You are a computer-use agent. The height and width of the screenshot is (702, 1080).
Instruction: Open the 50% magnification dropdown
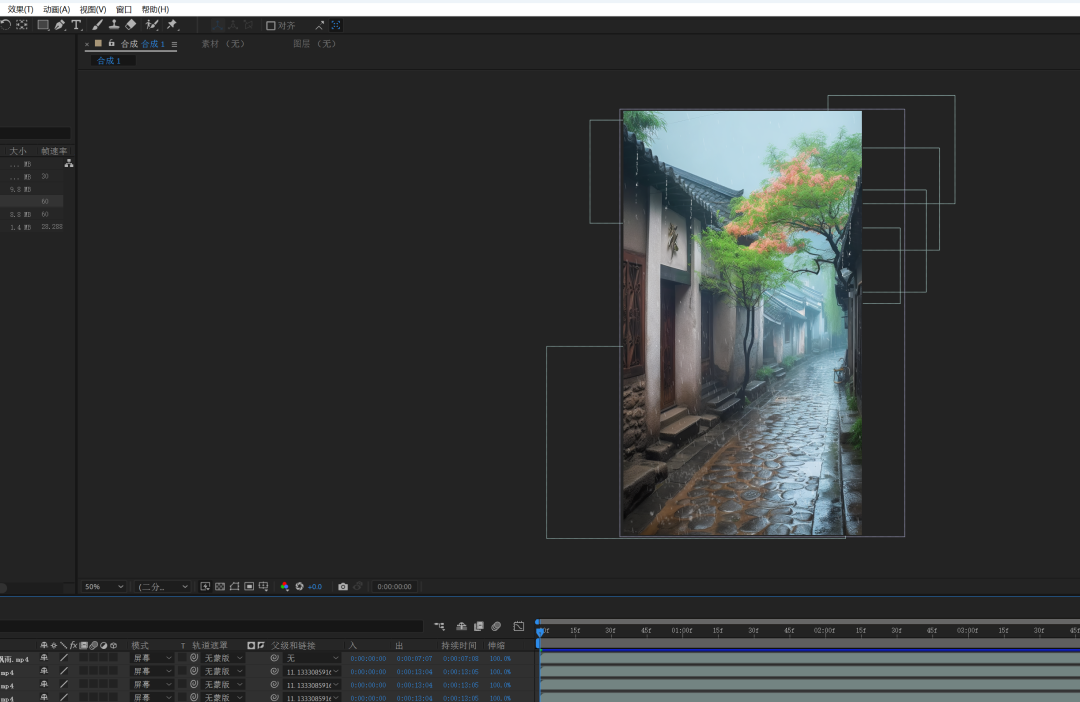coord(101,586)
